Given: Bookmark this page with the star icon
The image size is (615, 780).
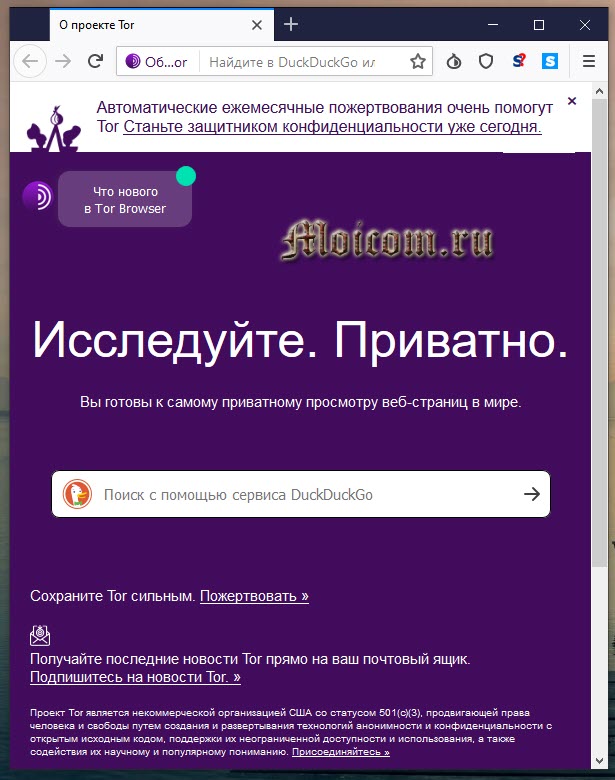Looking at the screenshot, I should (418, 61).
